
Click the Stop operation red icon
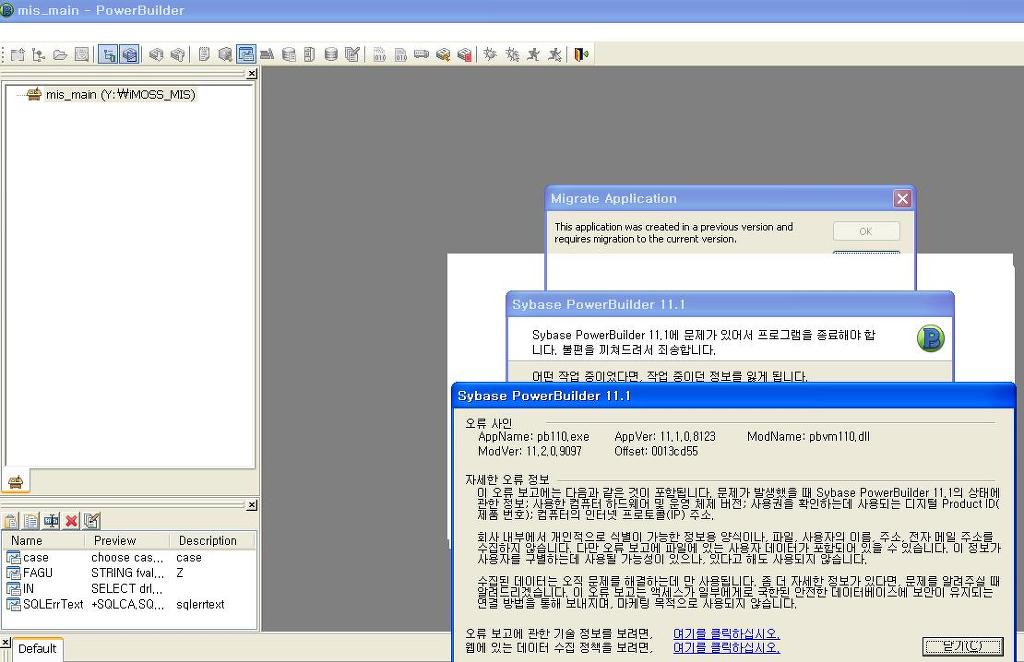pos(464,54)
